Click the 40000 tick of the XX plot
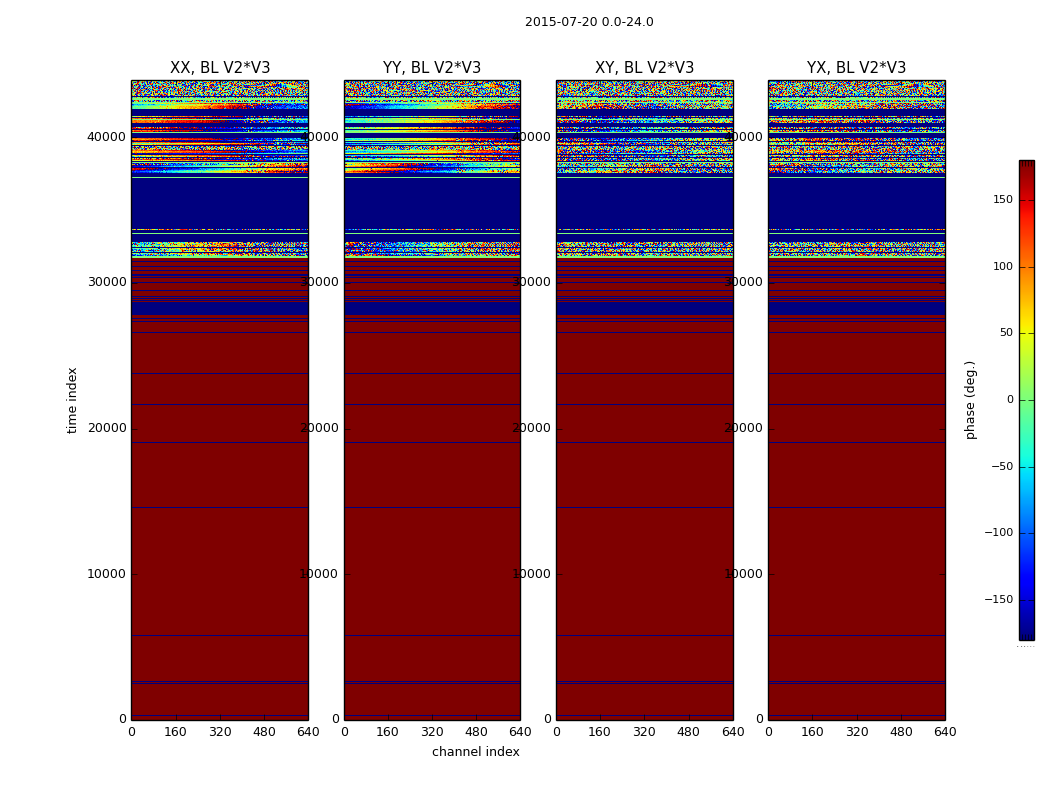Screen dimensions: 1050x800 point(106,137)
